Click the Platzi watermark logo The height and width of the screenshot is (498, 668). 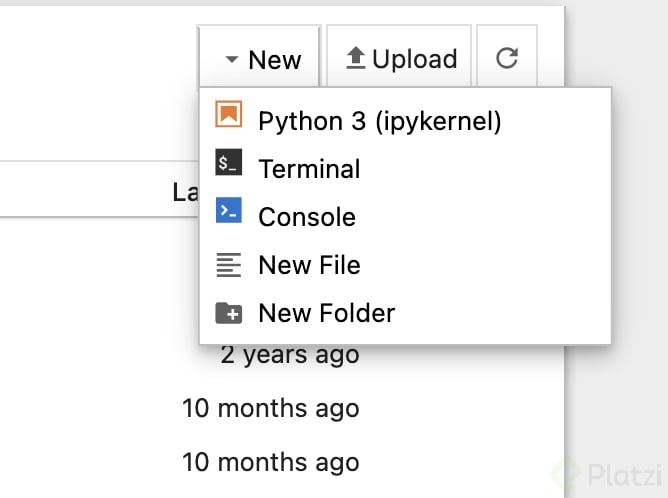pyautogui.click(x=607, y=473)
